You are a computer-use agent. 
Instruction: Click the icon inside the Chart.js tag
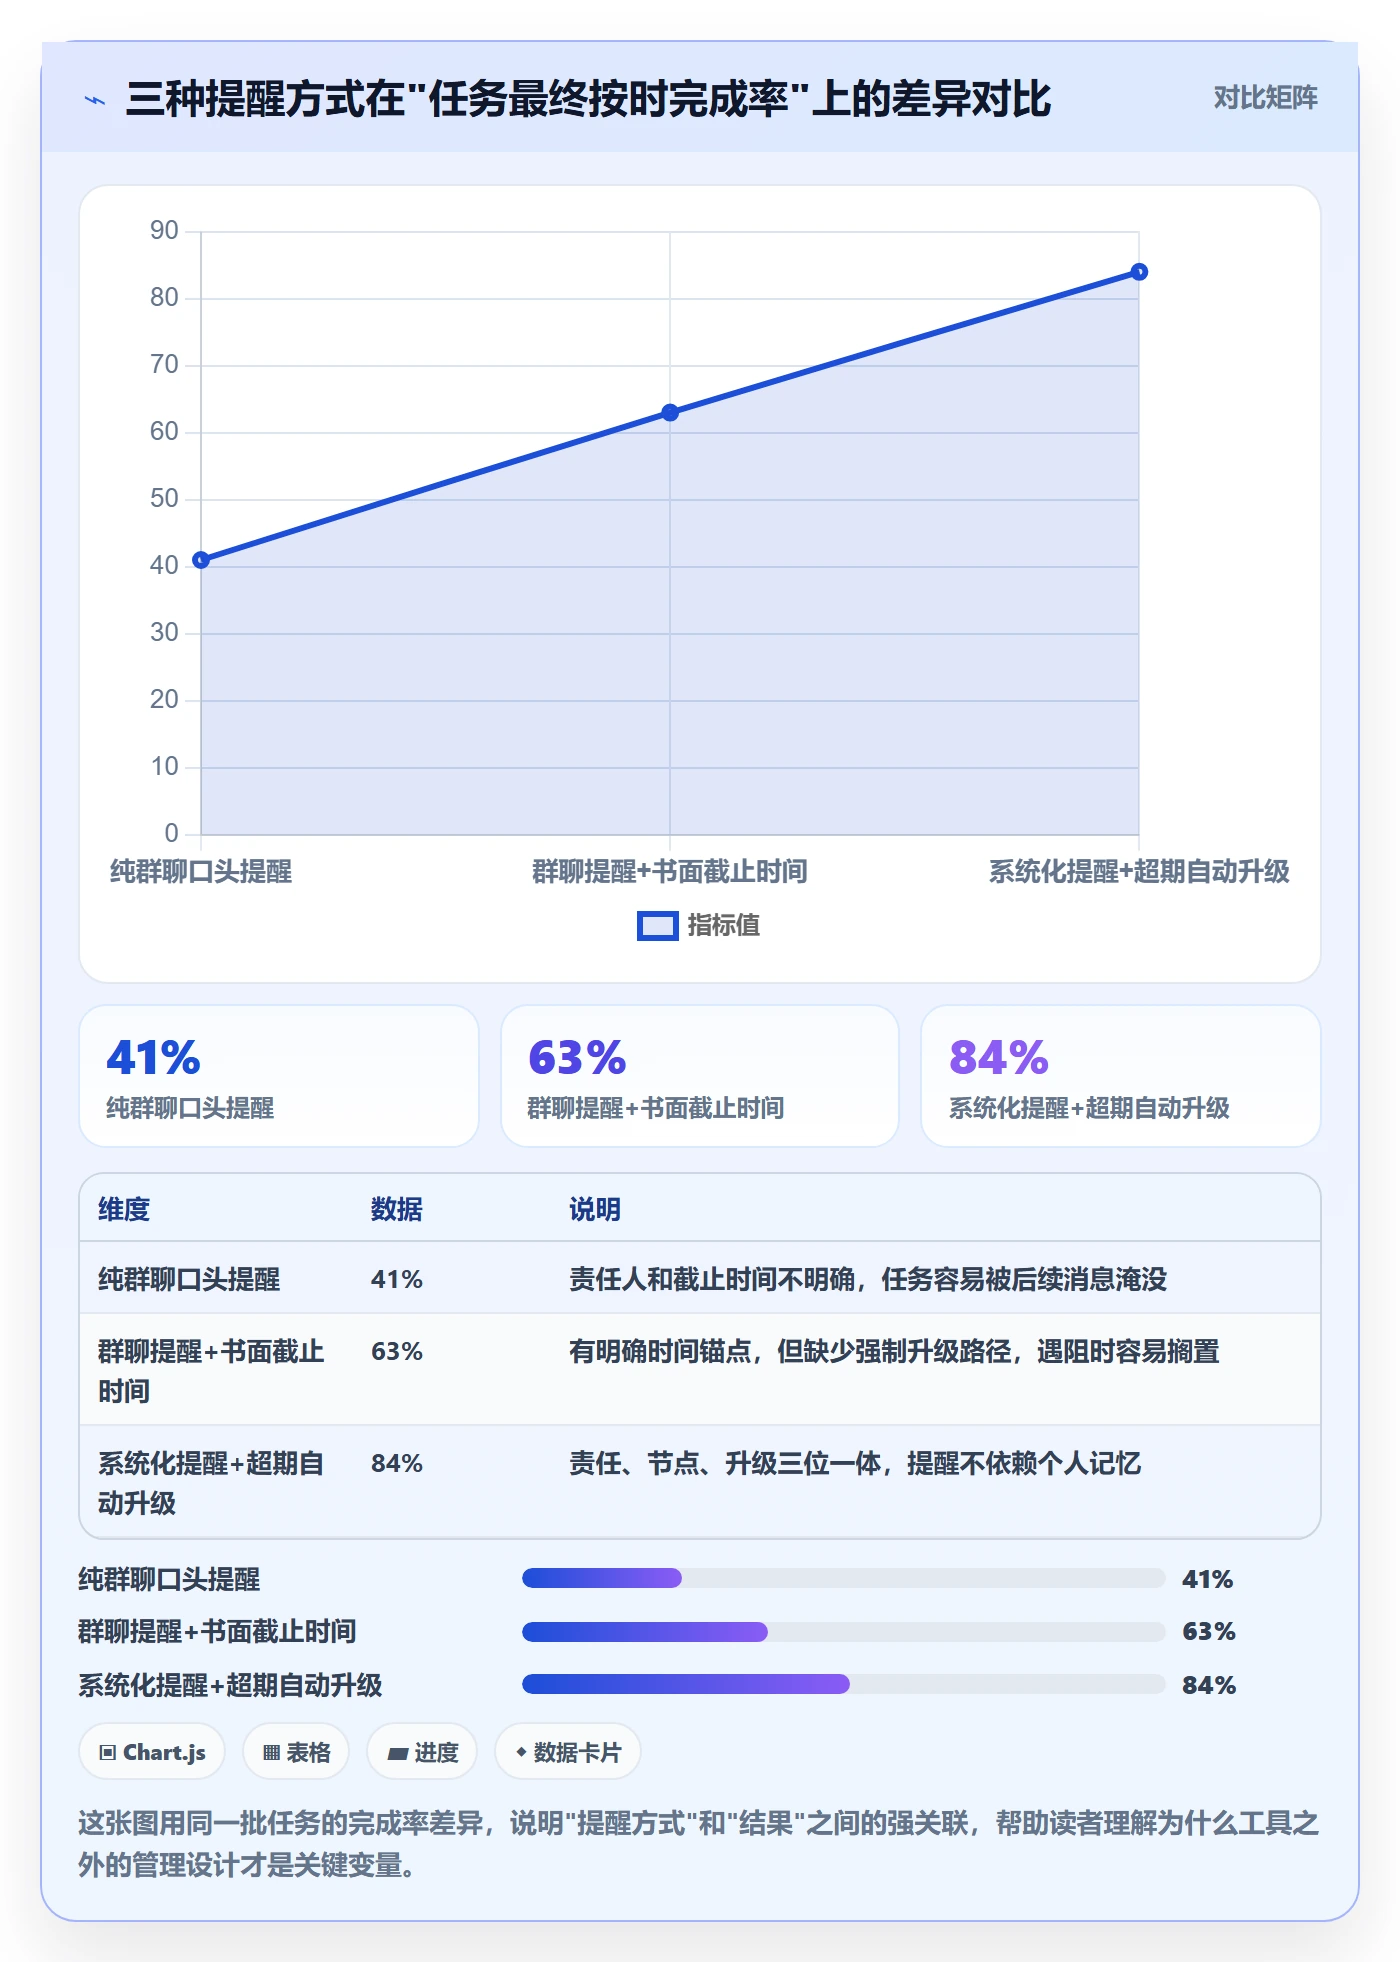[108, 1753]
